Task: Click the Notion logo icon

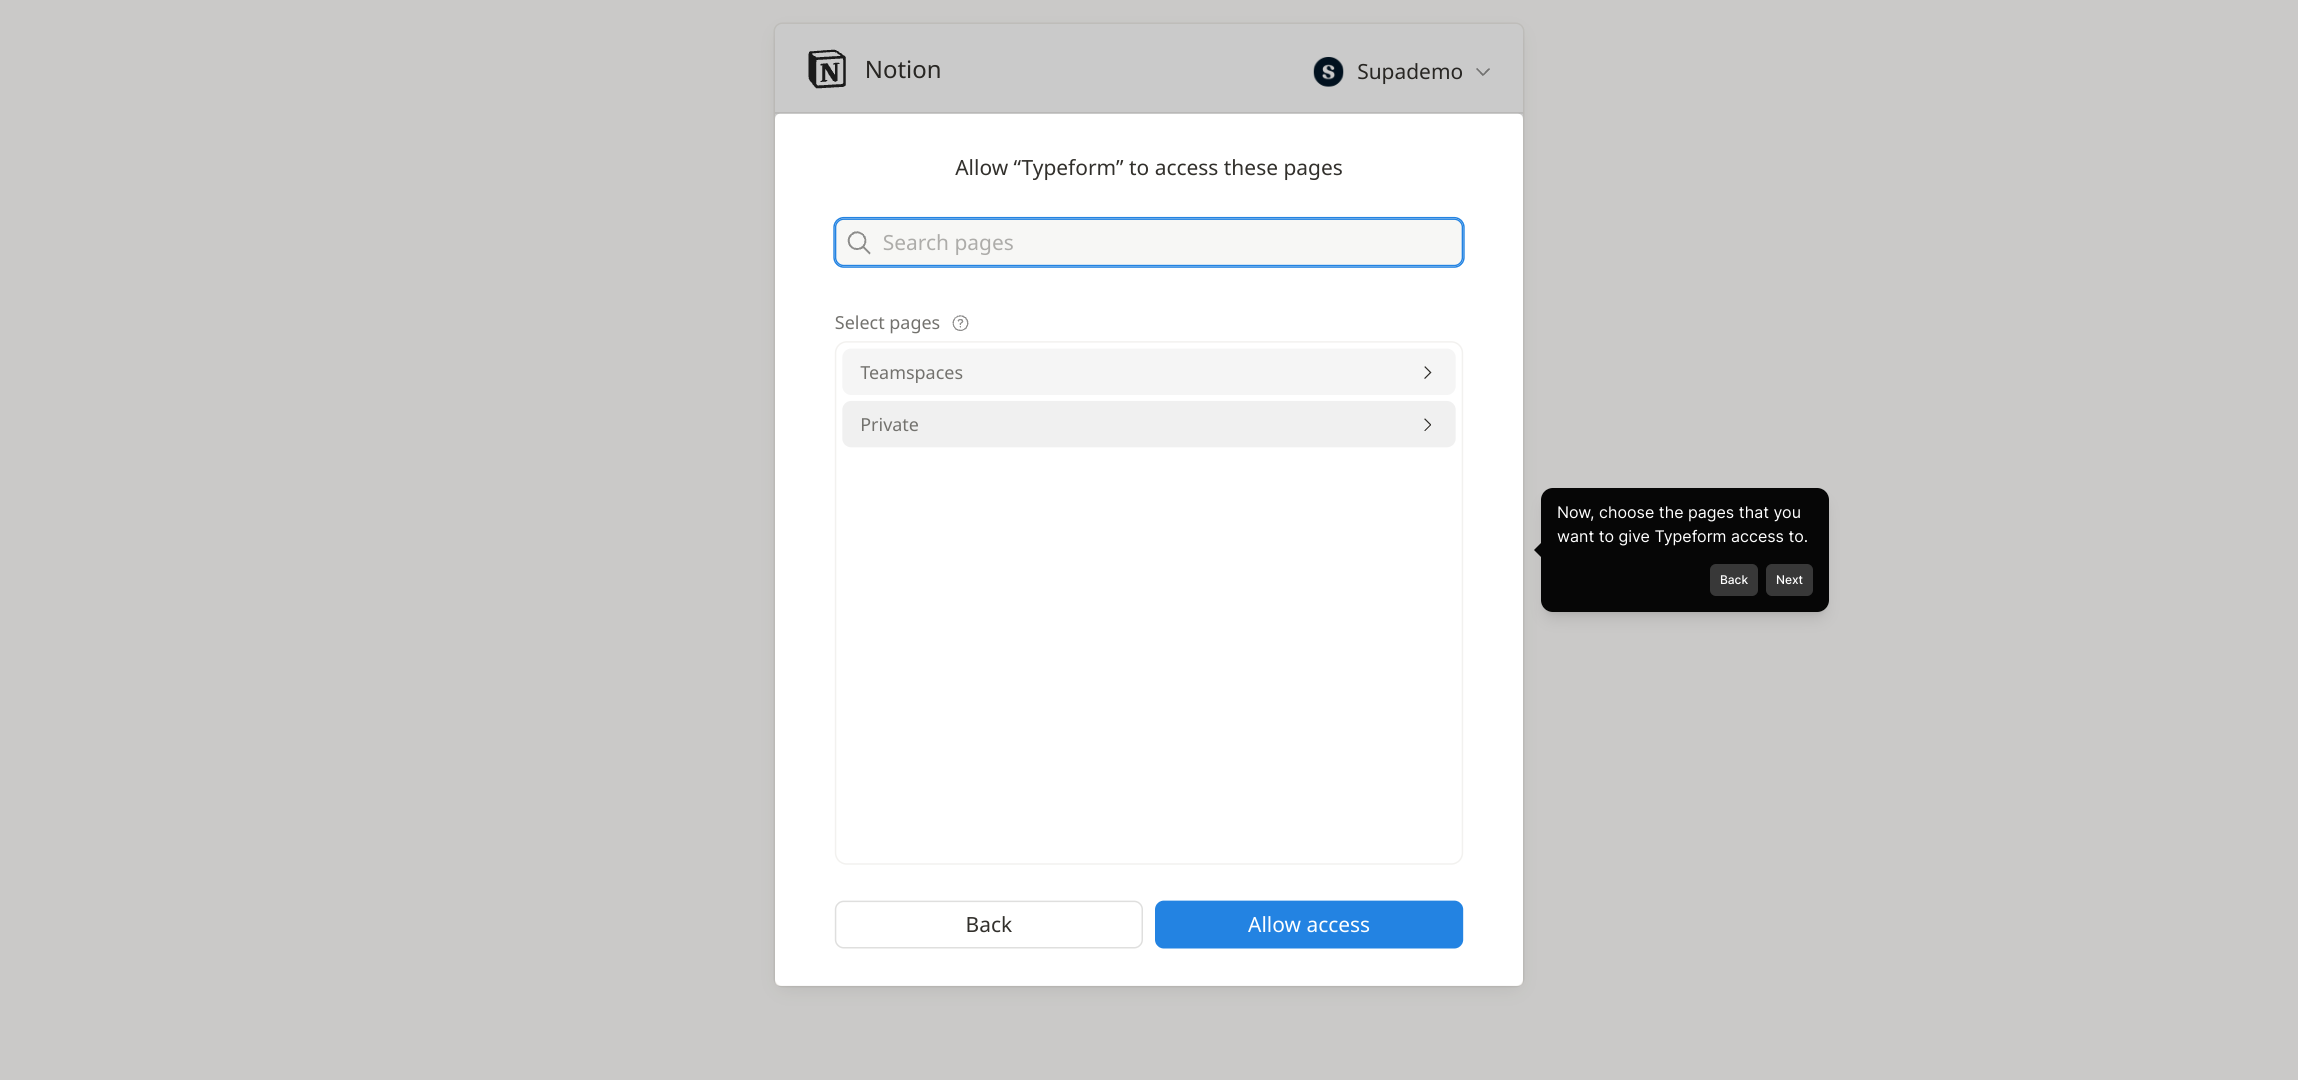Action: pyautogui.click(x=827, y=70)
